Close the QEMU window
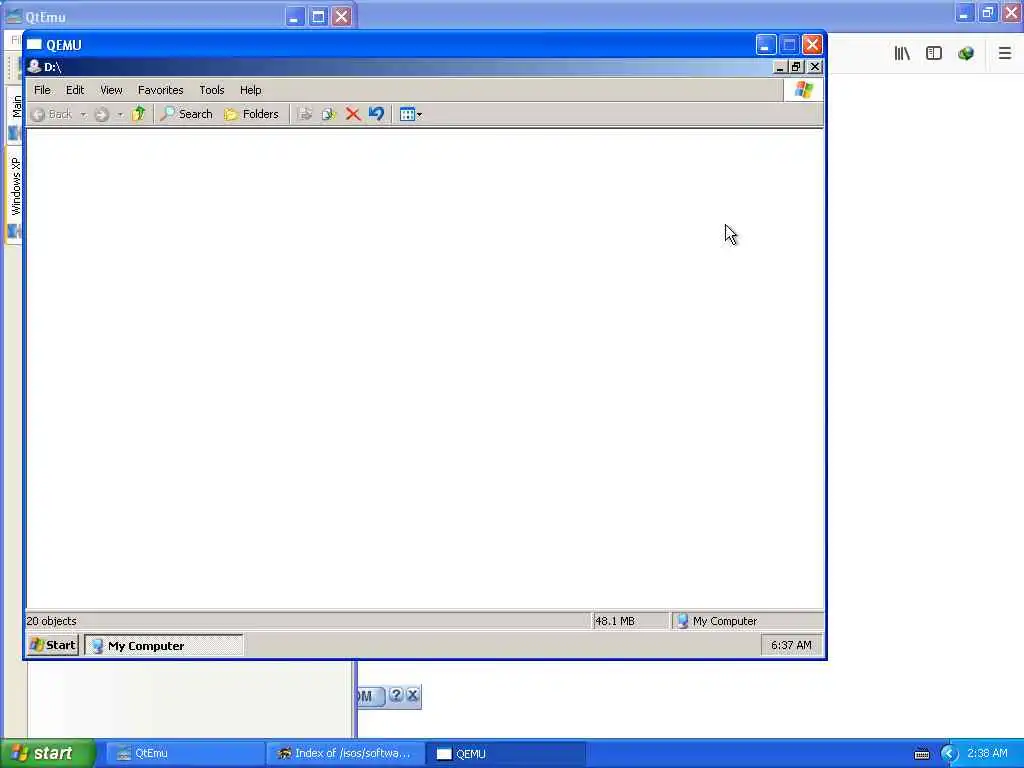The image size is (1024, 768). 812,44
